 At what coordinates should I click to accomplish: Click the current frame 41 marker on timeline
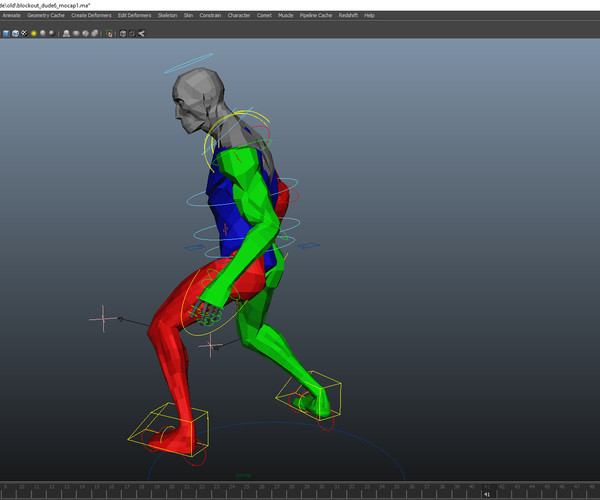click(487, 494)
